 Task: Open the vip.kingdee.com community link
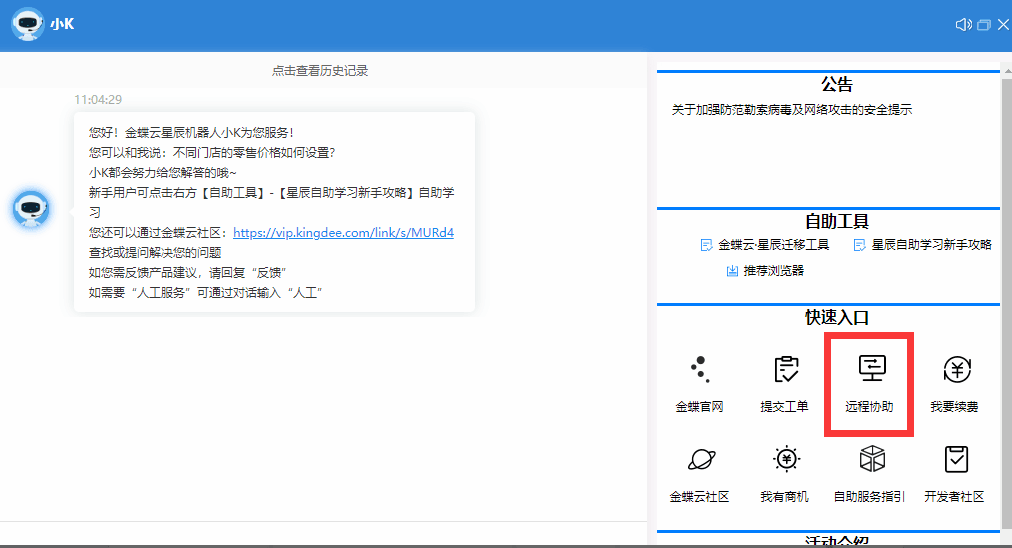(343, 233)
